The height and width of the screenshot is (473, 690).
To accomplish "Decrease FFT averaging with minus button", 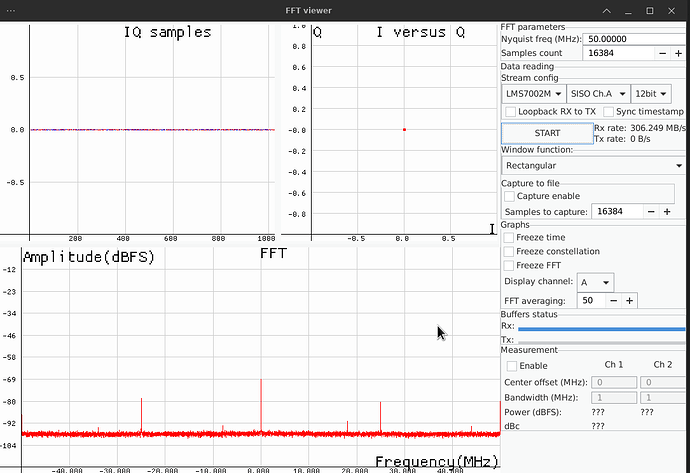I will 614,300.
